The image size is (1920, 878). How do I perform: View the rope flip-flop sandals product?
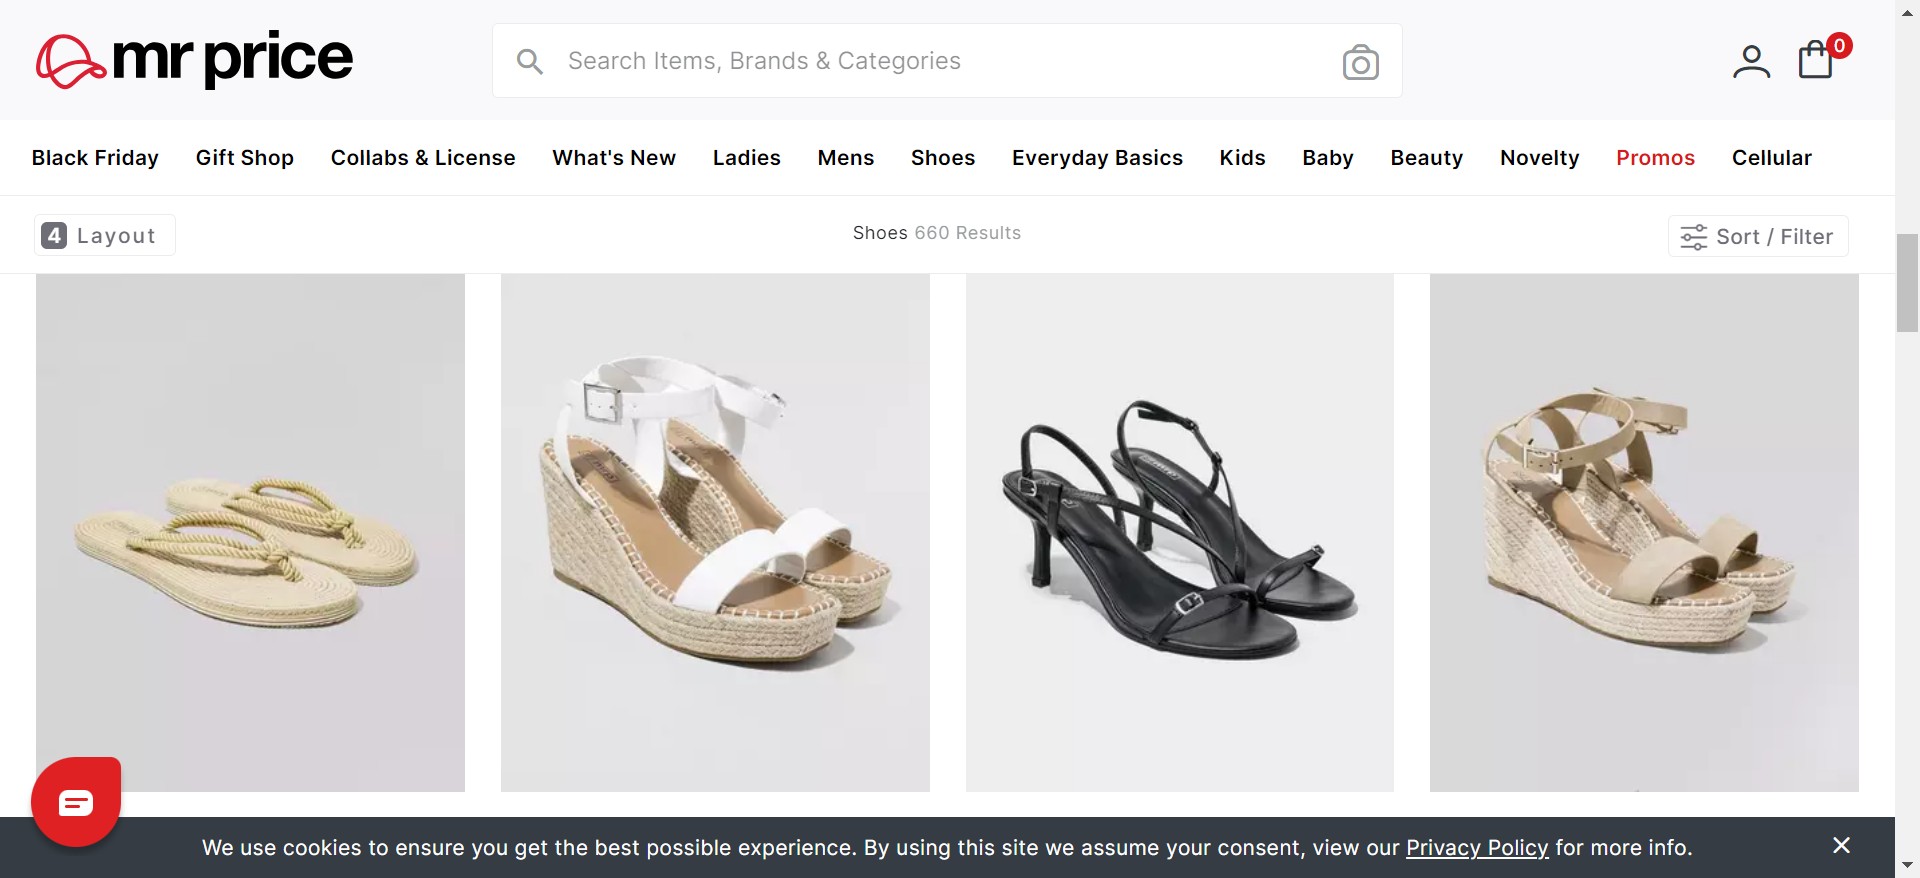(x=250, y=533)
